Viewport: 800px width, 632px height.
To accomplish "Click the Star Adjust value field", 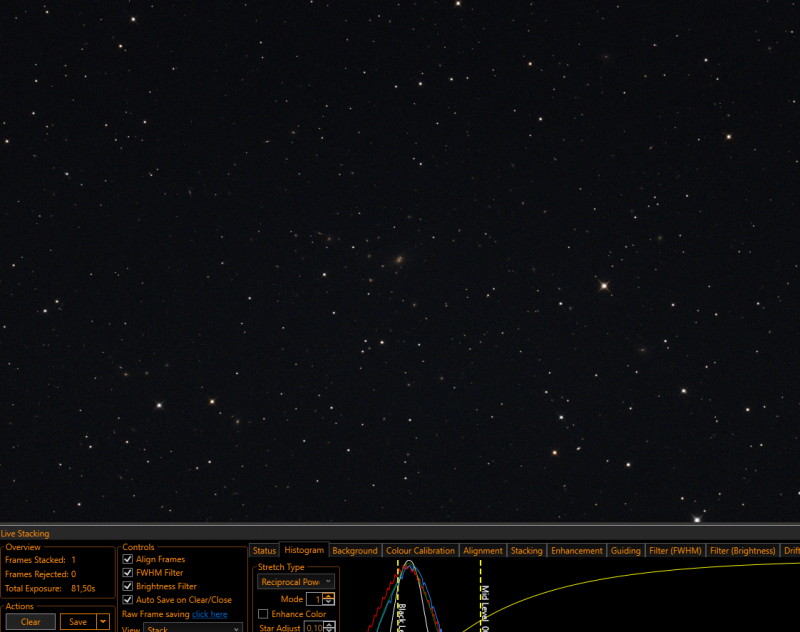I will point(314,627).
